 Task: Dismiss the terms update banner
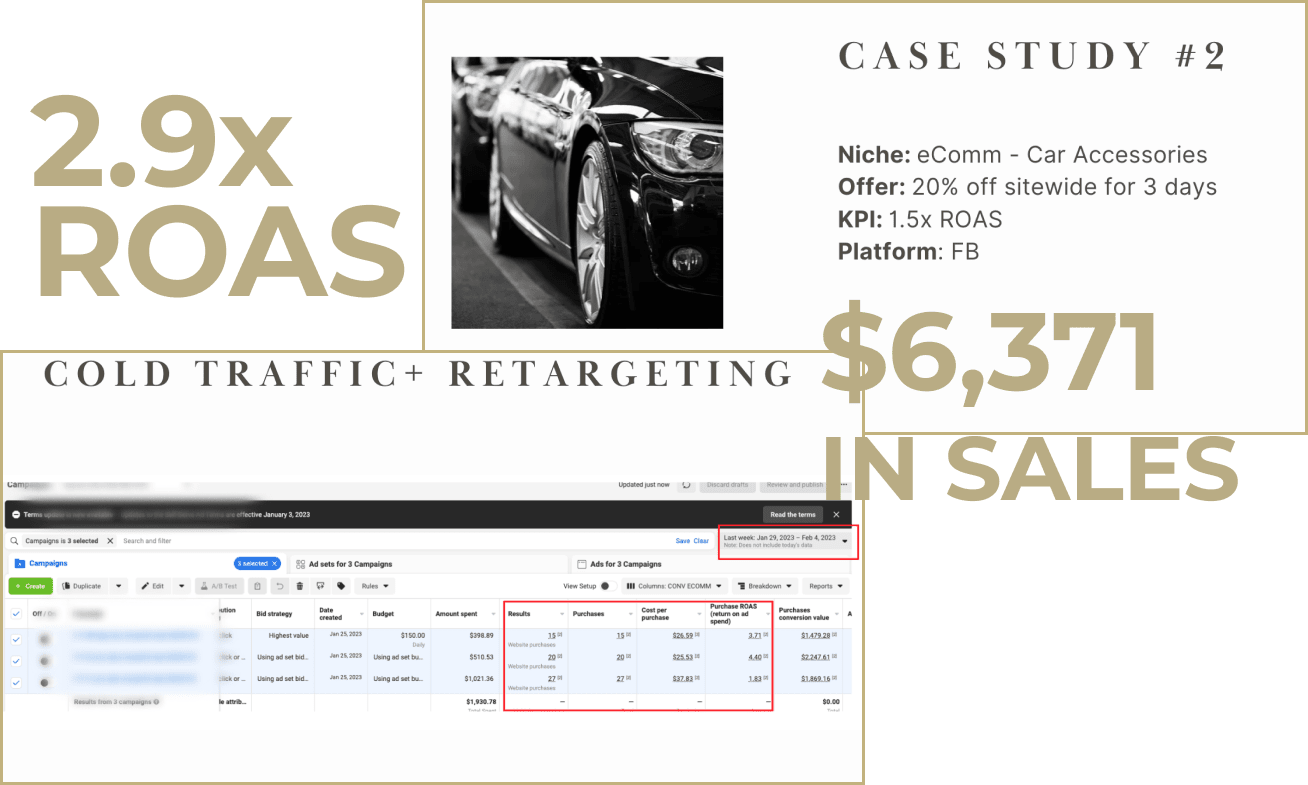pyautogui.click(x=836, y=514)
